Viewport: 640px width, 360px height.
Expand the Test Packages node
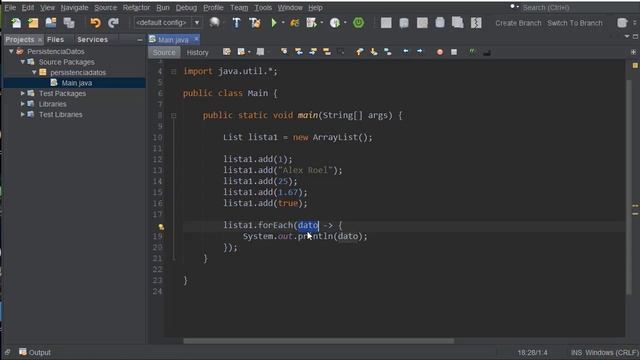(x=22, y=93)
